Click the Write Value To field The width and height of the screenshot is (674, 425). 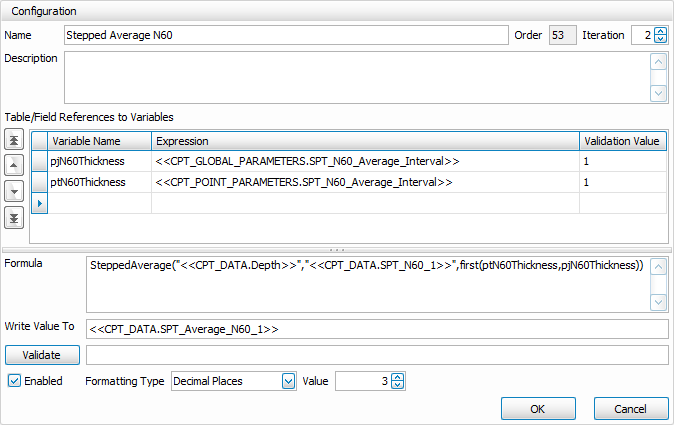pos(377,329)
